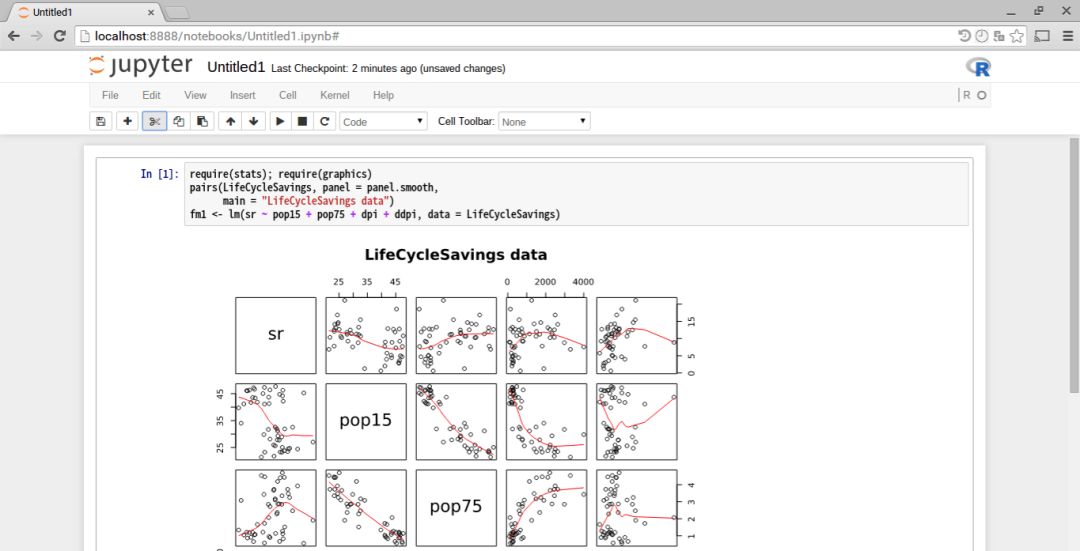Open the Edit menu

pyautogui.click(x=152, y=95)
